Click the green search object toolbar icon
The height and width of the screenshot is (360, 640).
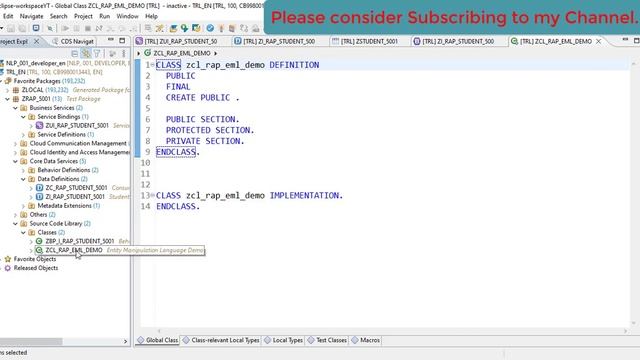184,28
